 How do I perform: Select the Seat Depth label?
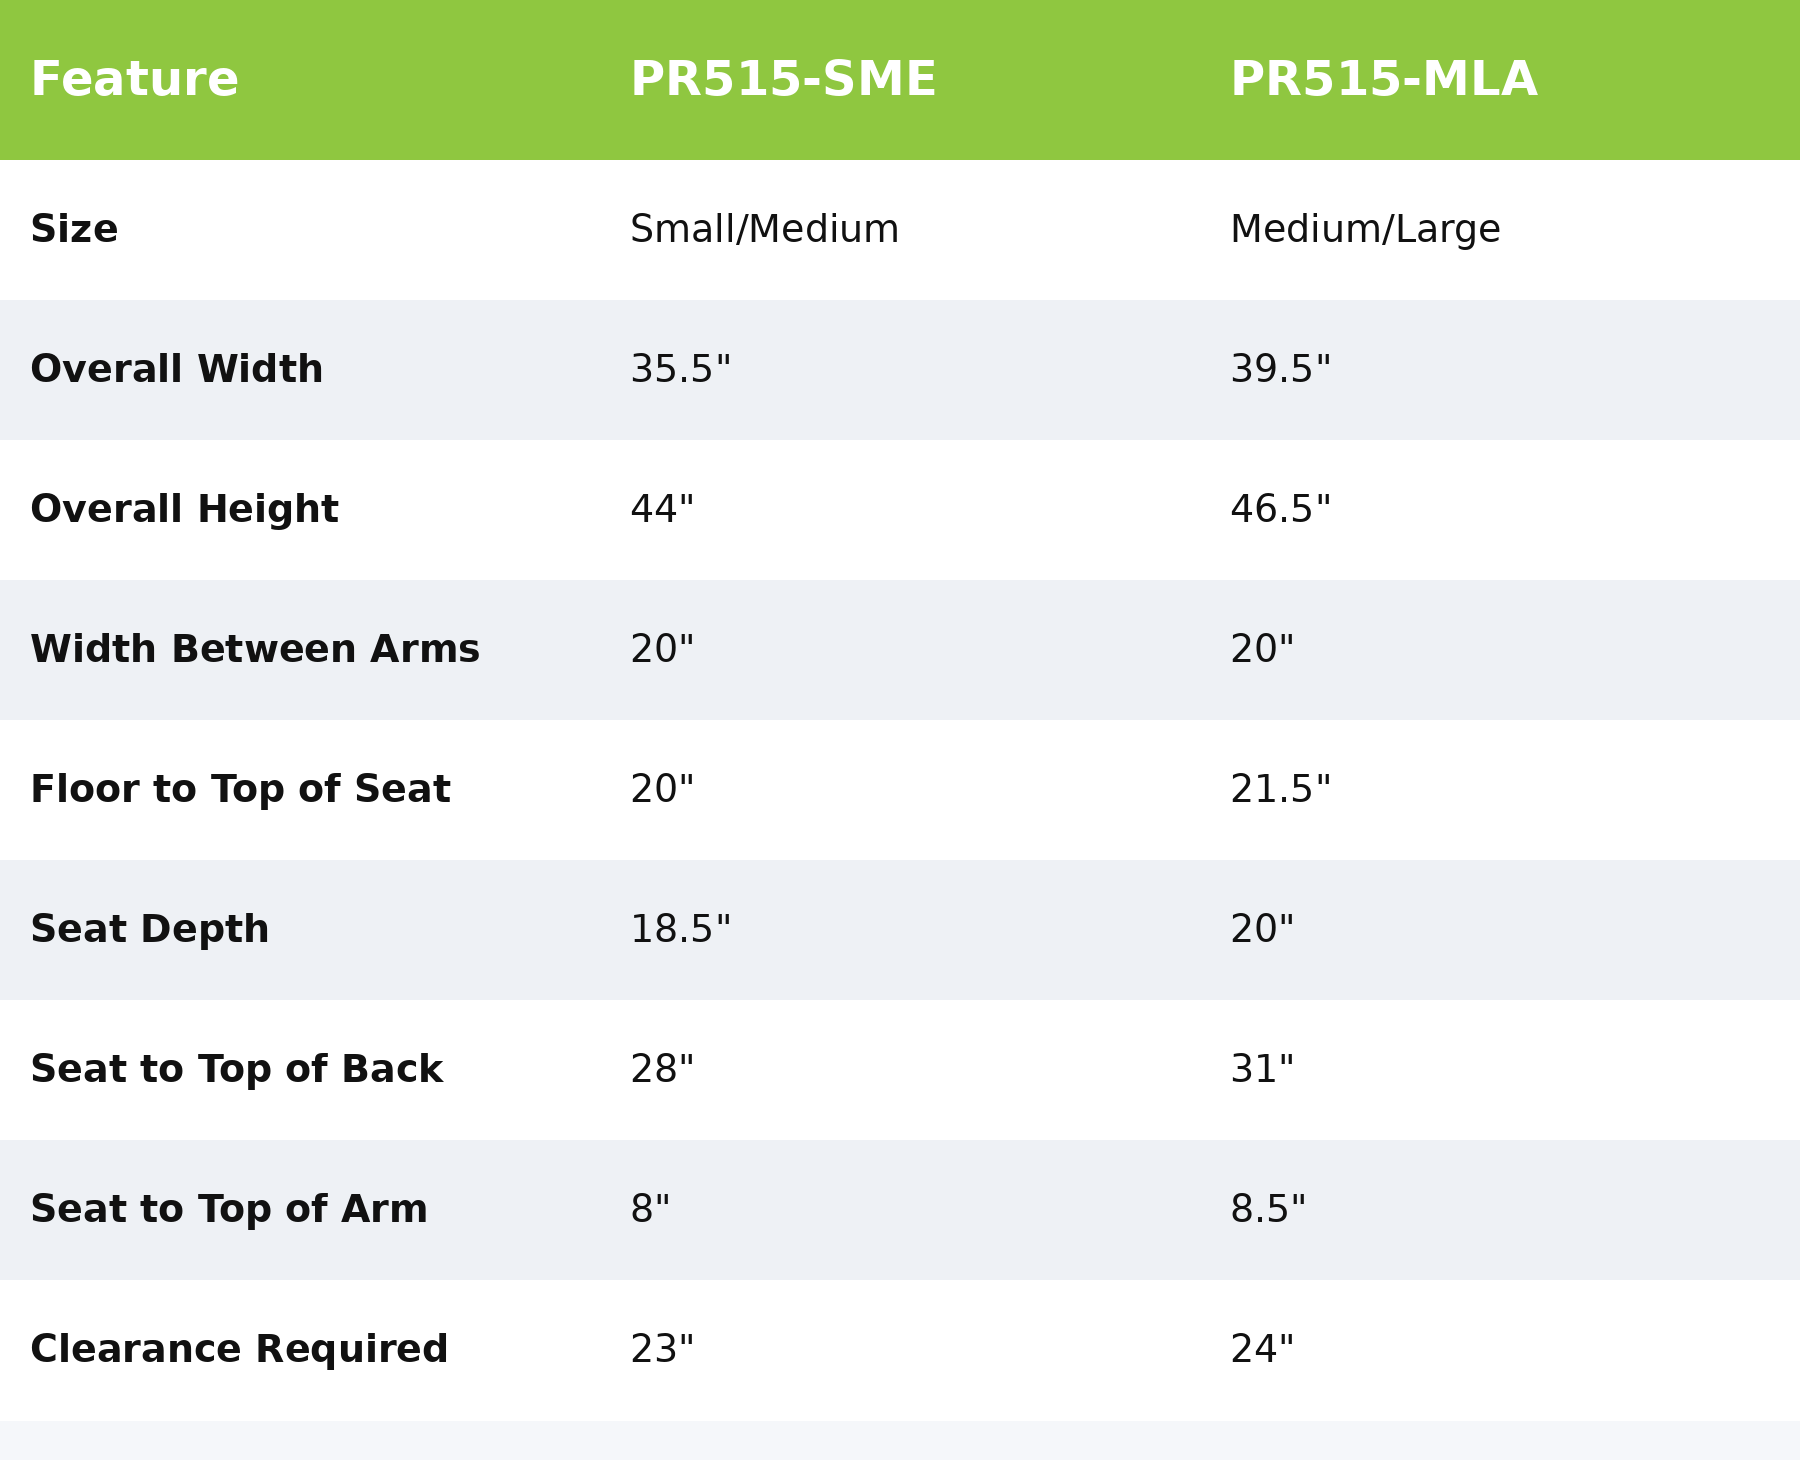click(149, 930)
